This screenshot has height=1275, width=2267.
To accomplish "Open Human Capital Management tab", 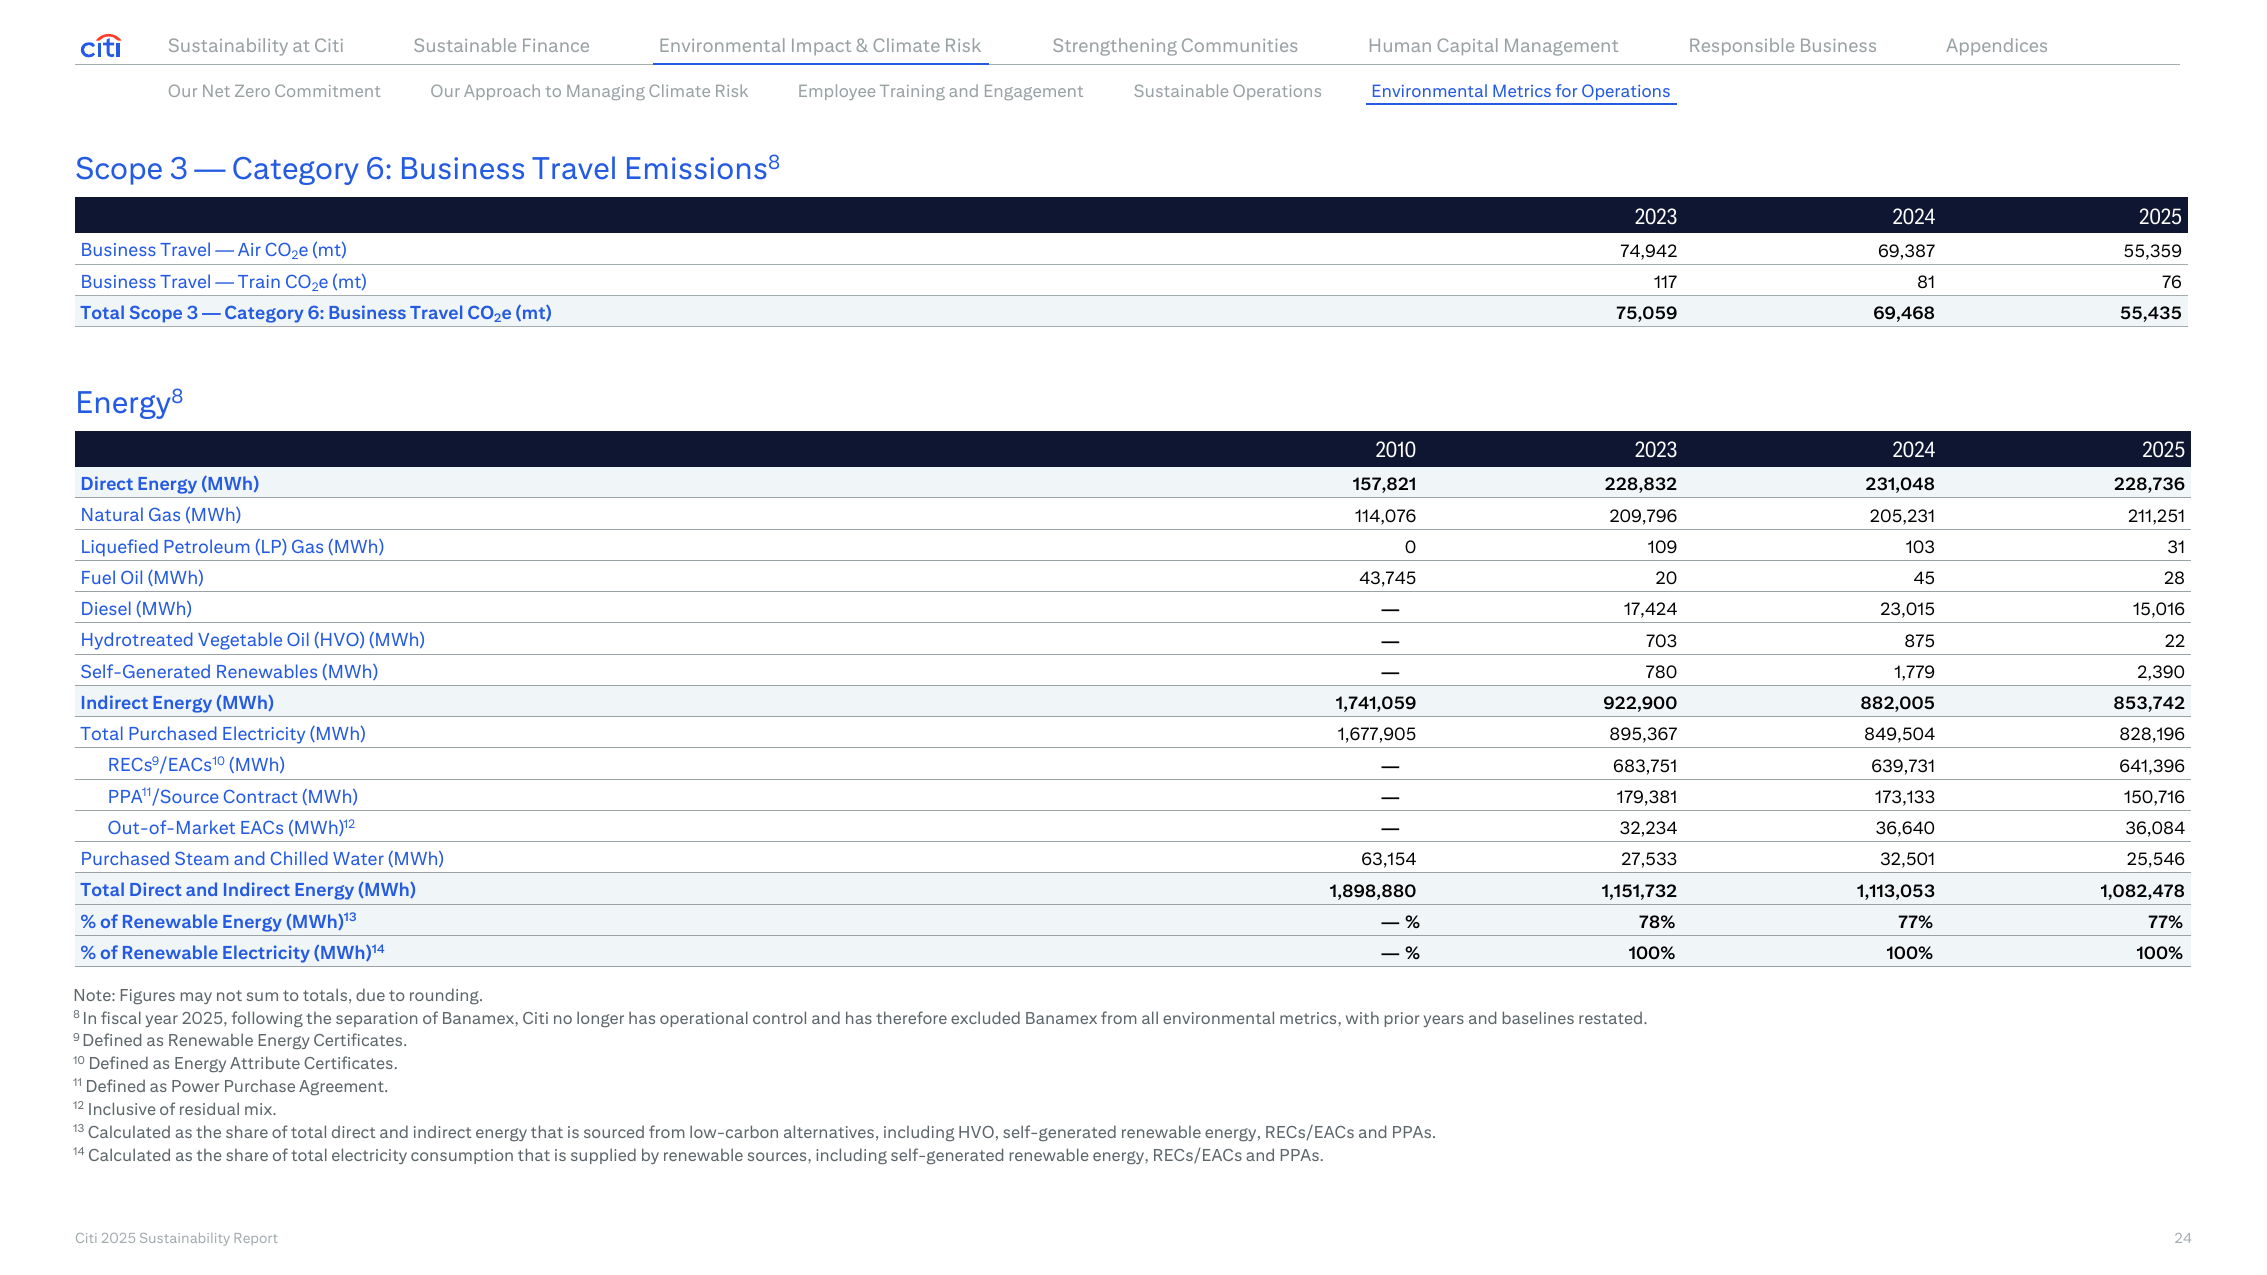I will coord(1493,46).
